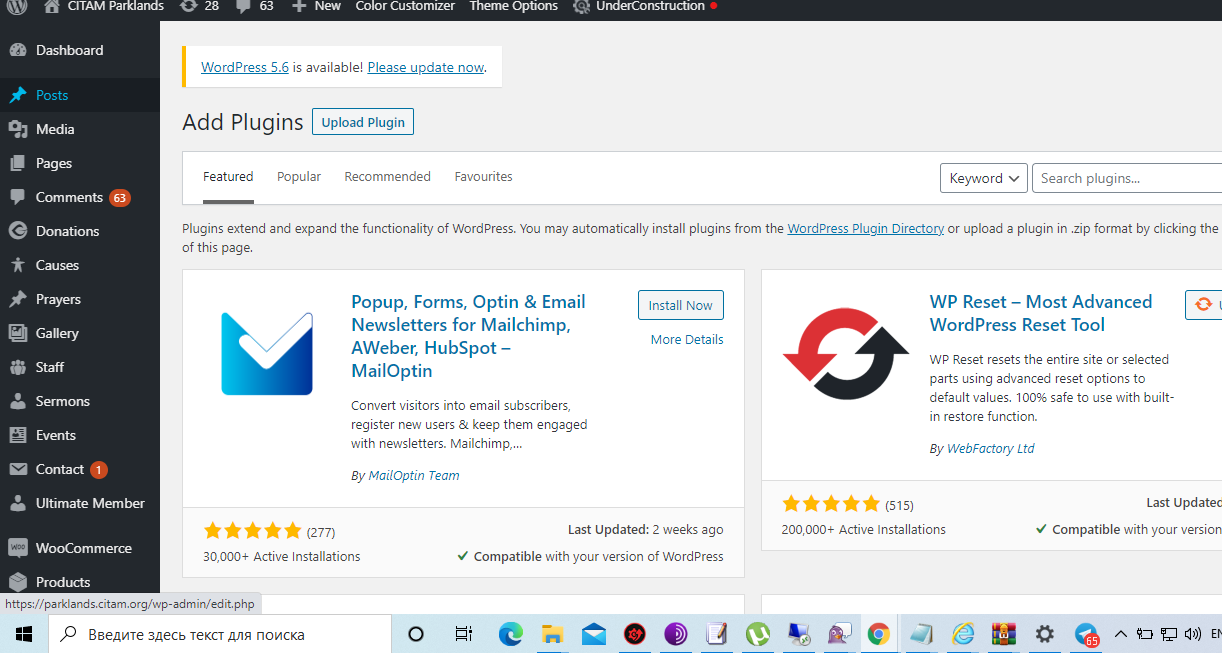Click the Prayers pin icon in sidebar

(17, 299)
